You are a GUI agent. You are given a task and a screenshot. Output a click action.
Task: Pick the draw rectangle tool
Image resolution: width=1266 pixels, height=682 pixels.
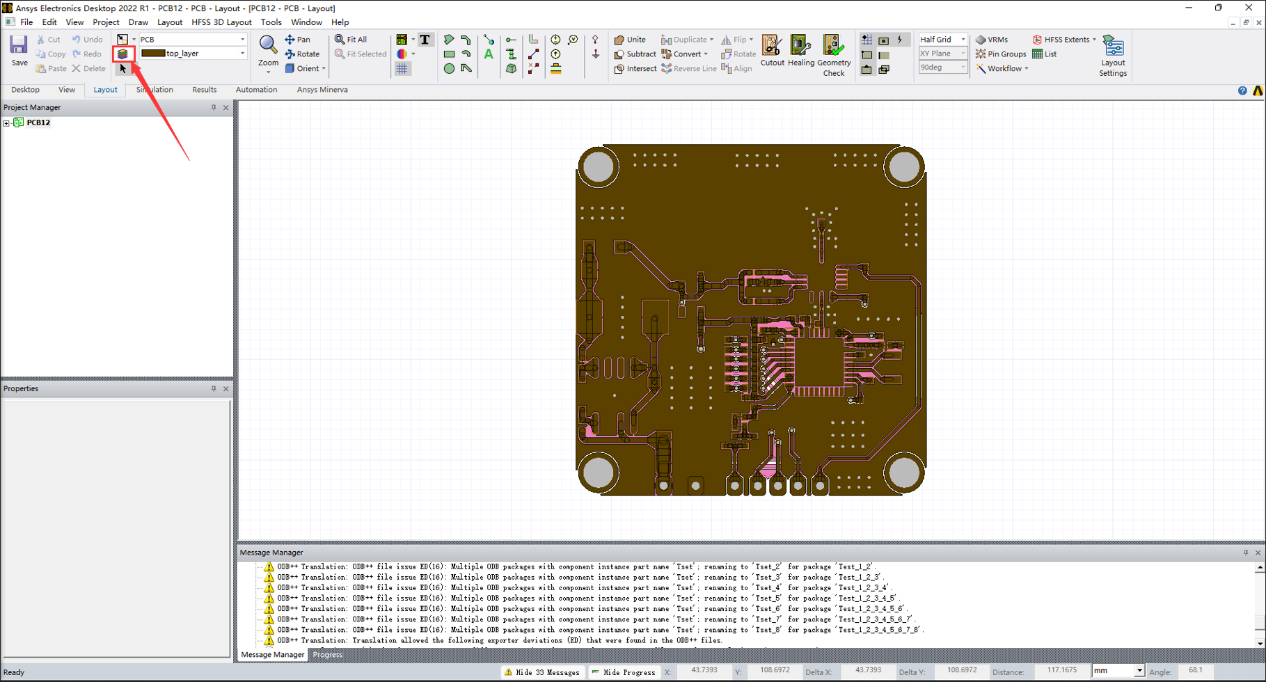[449, 54]
